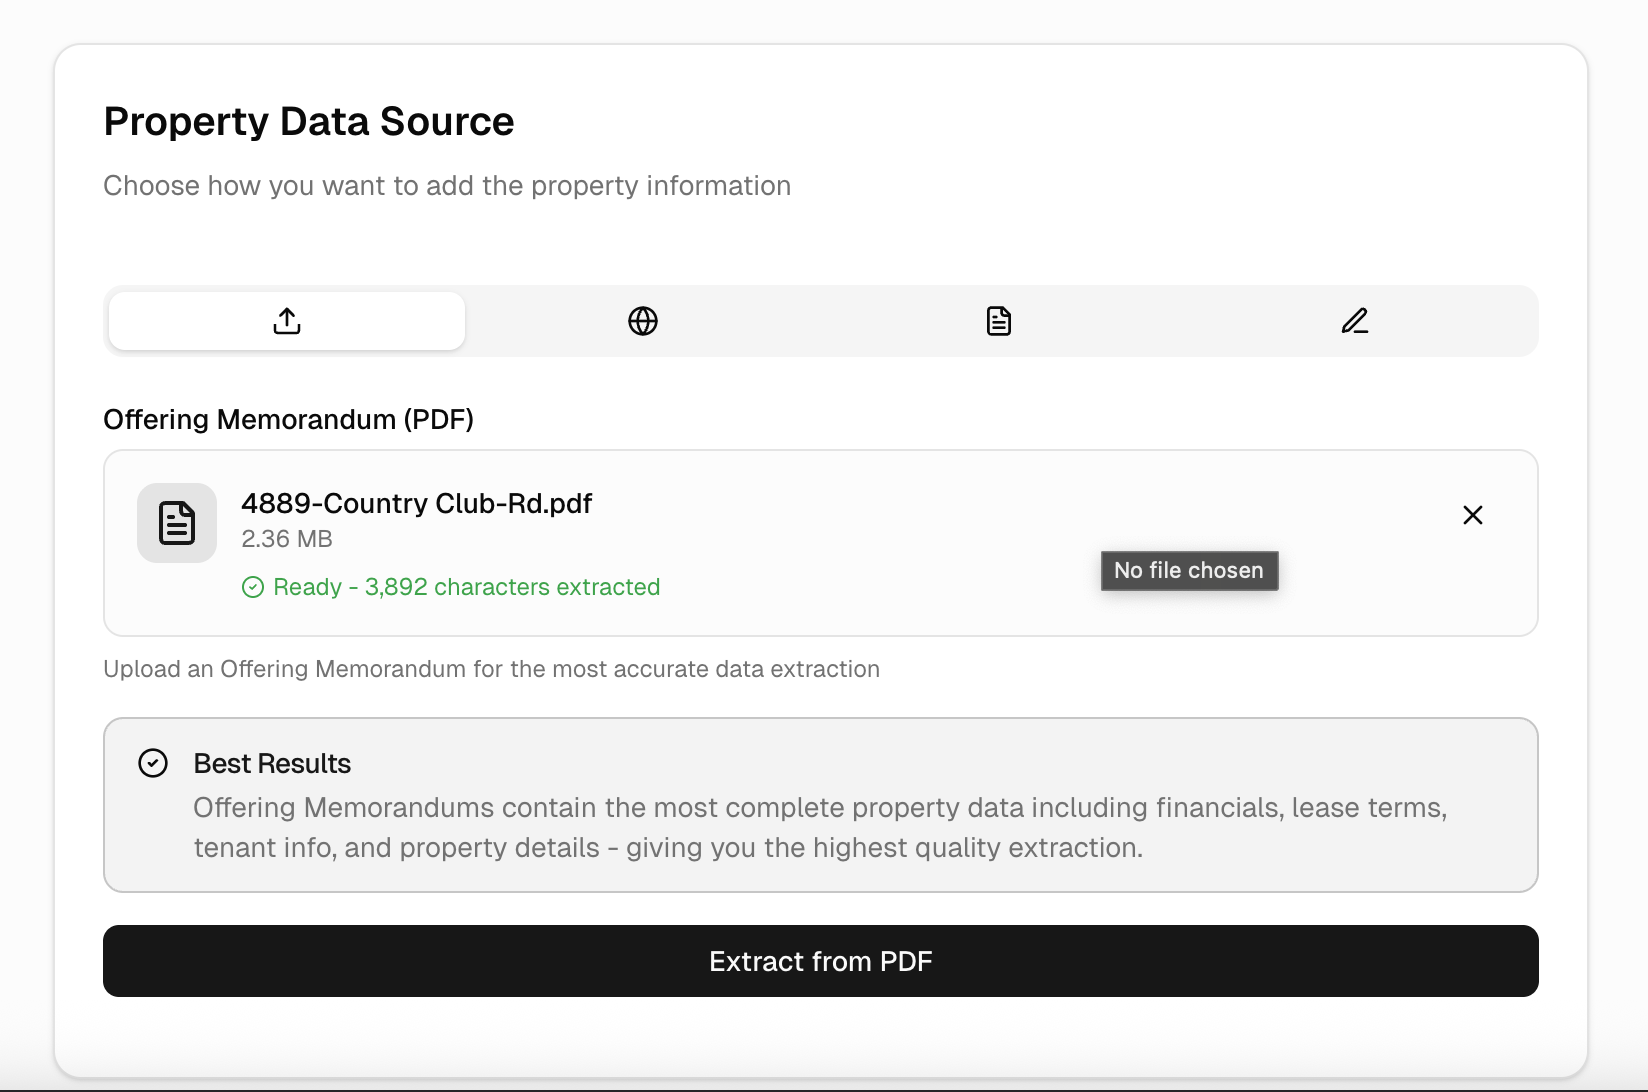Select the upload file tab
The image size is (1648, 1092).
pos(287,321)
